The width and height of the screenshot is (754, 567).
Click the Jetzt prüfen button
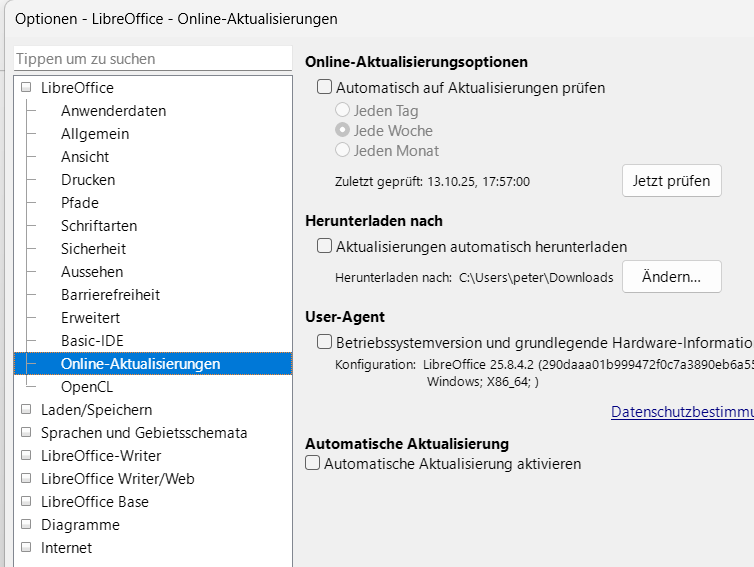tap(671, 181)
